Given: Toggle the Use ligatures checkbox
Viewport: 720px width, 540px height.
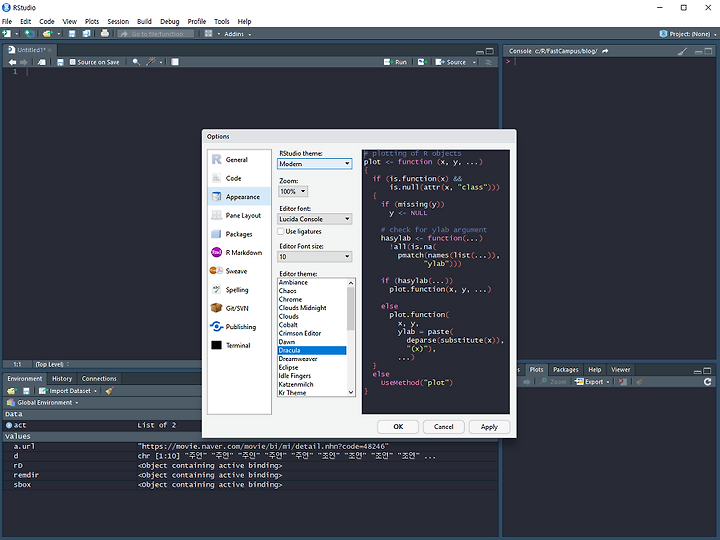Looking at the screenshot, I should coord(281,231).
